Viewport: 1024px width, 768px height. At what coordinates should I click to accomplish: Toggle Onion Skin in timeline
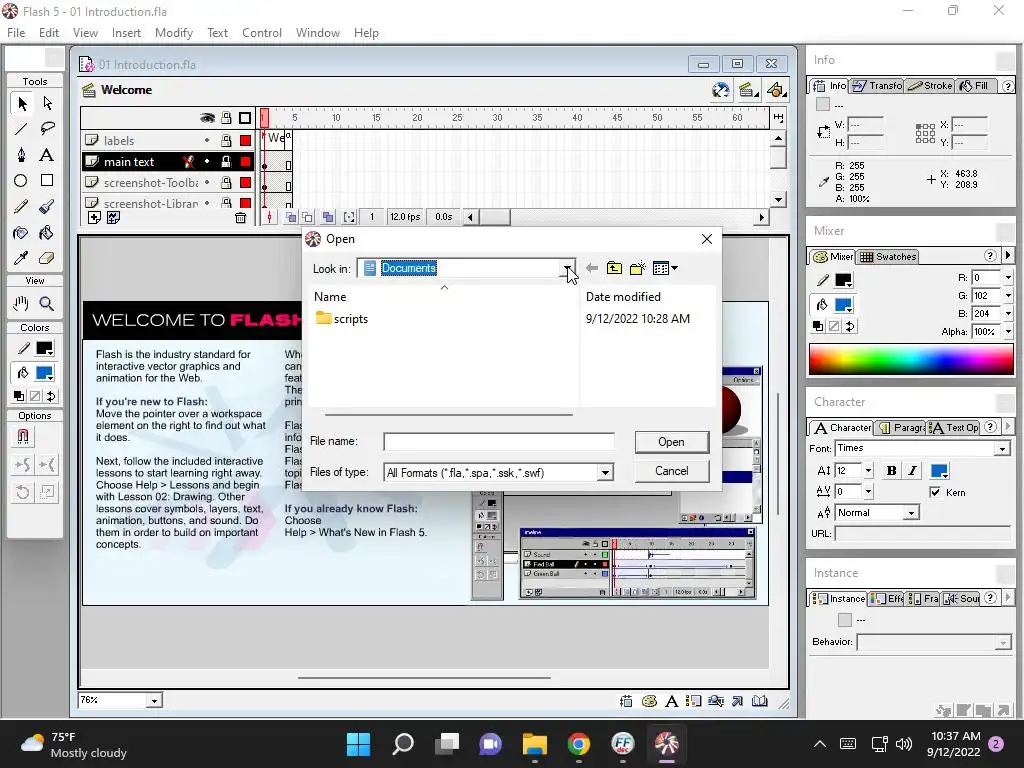point(291,217)
